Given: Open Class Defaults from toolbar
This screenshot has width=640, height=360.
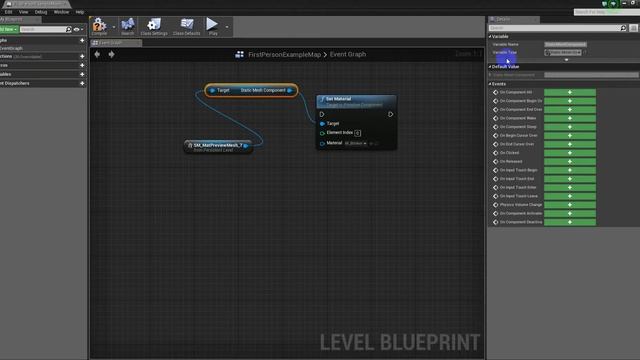Looking at the screenshot, I should coord(187,27).
